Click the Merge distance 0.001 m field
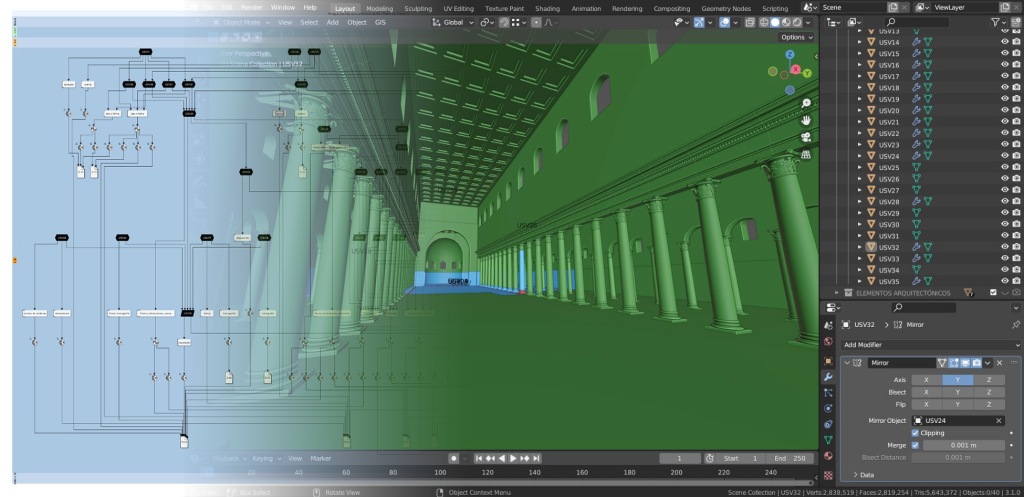The height and width of the screenshot is (497, 1024). 963,445
